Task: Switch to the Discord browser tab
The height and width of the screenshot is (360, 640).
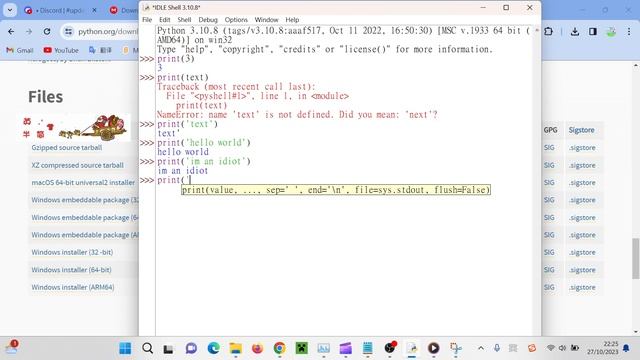Action: point(59,10)
